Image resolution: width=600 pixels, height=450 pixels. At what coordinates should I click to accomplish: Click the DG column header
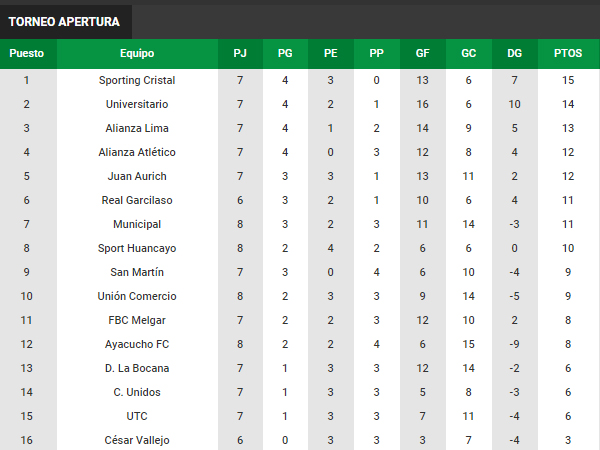click(515, 53)
